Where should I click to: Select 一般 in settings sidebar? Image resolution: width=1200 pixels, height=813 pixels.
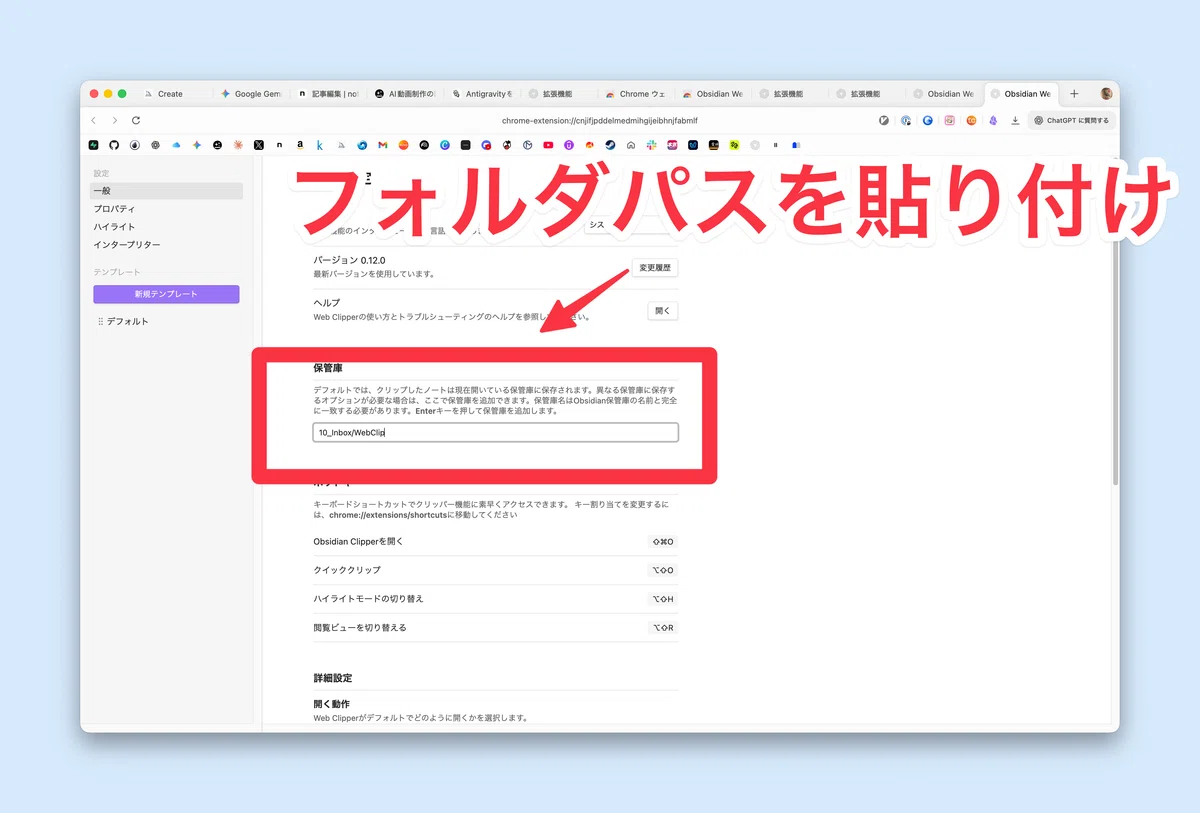[166, 191]
